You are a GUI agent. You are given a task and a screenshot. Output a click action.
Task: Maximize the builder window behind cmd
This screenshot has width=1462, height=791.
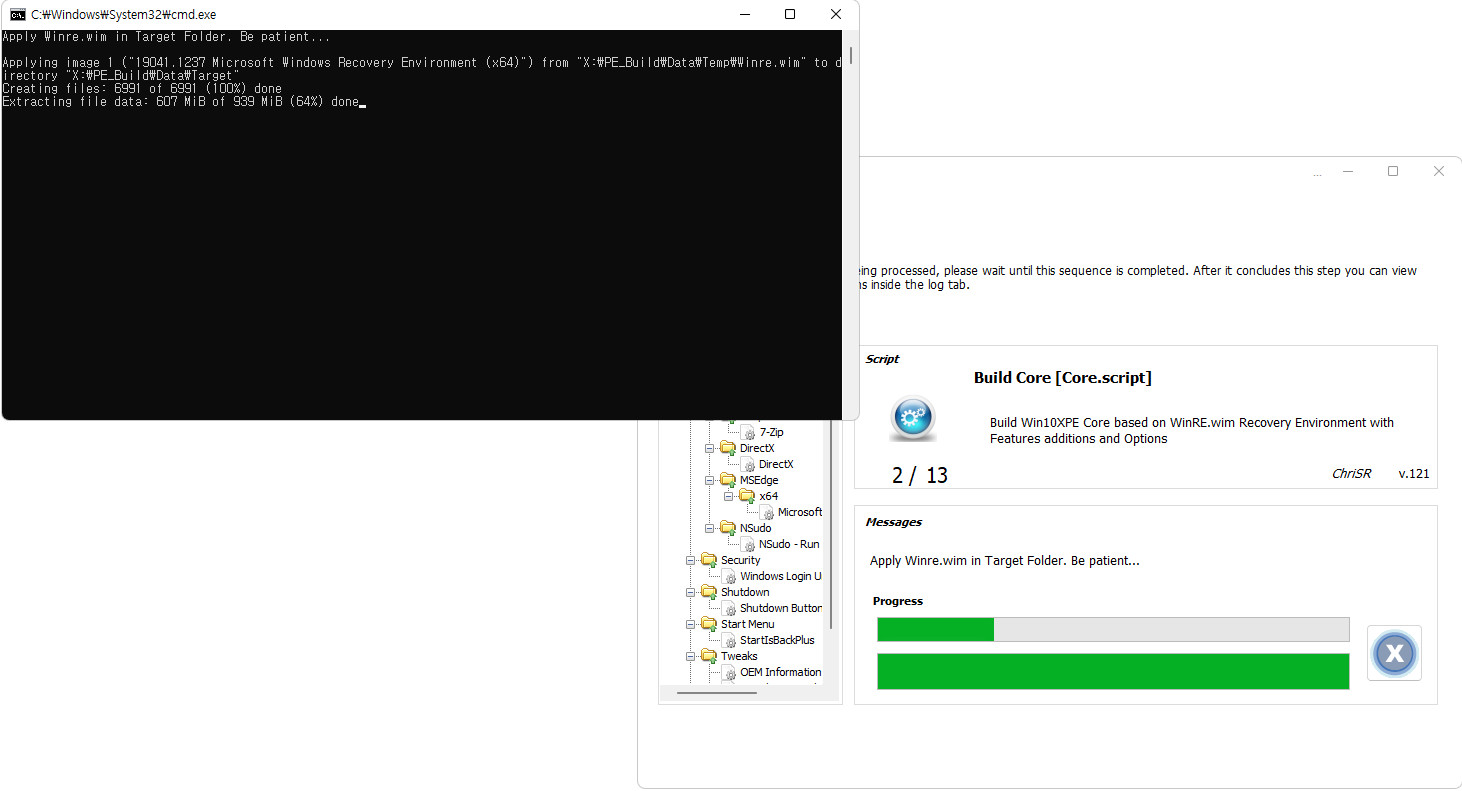1393,171
